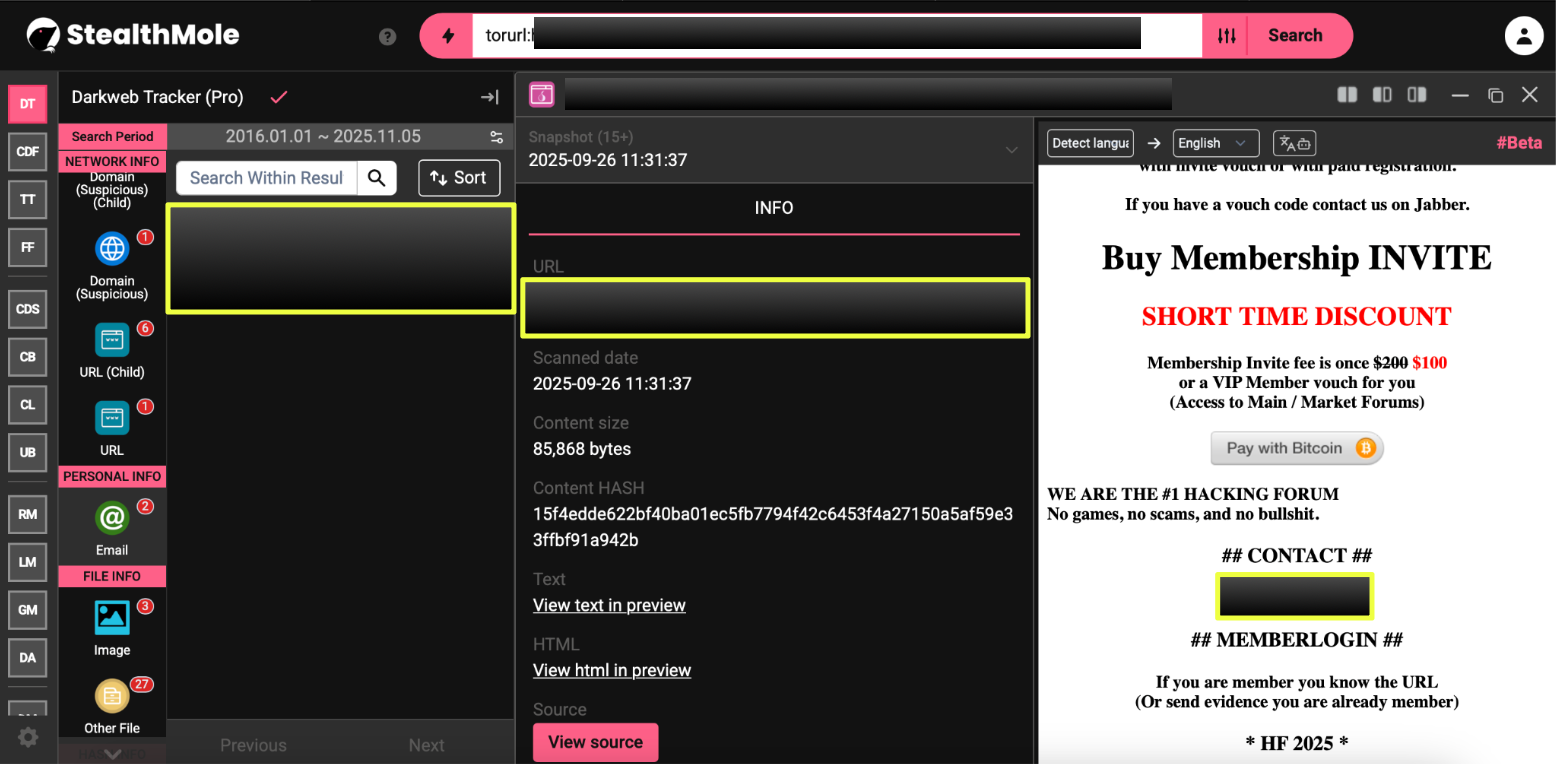Viewport: 1556px width, 764px height.
Task: Open search filter settings icon
Action: click(1227, 36)
